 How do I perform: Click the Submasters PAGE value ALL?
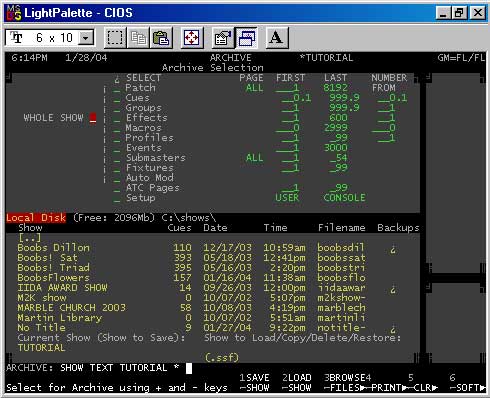(254, 158)
